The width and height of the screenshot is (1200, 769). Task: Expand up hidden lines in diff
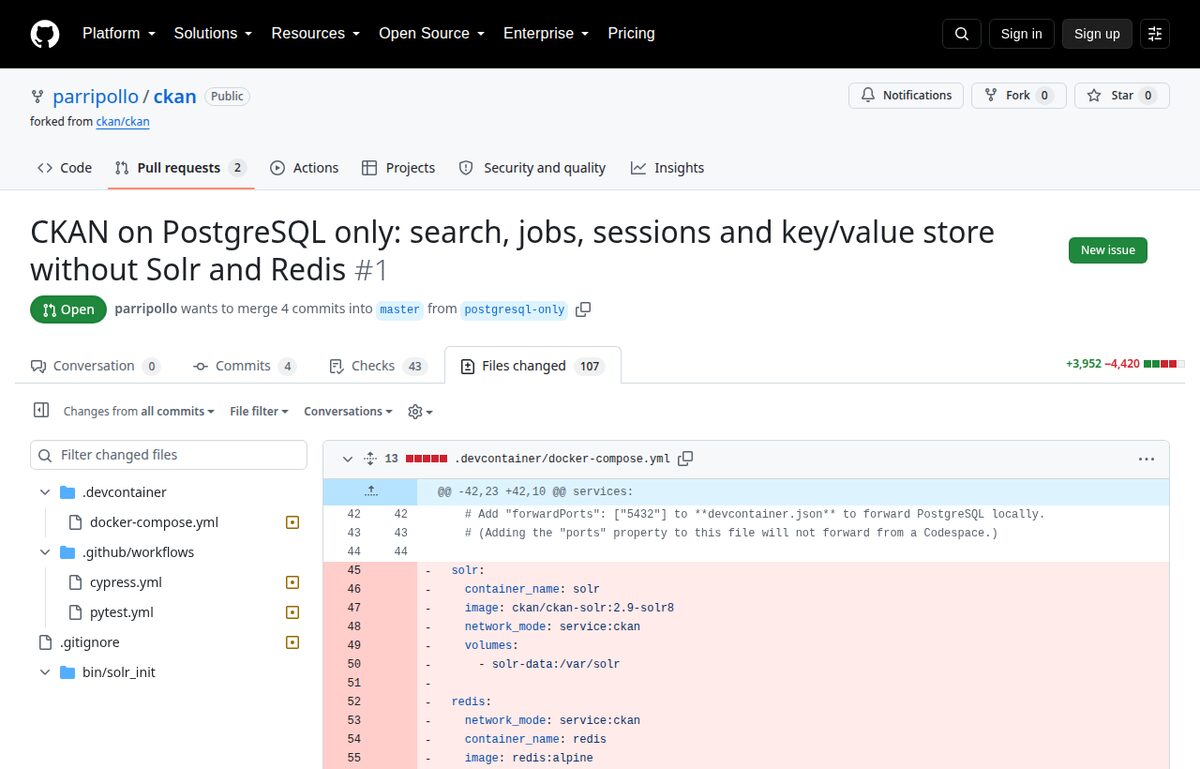point(370,491)
